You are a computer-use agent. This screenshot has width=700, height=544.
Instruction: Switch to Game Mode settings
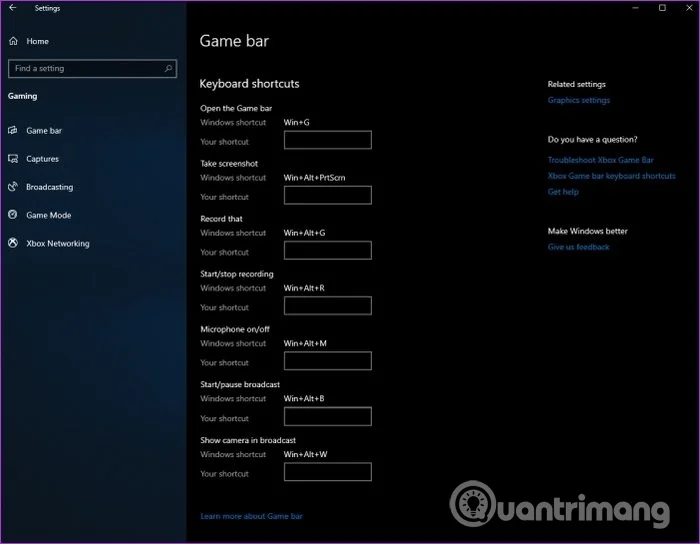click(49, 215)
